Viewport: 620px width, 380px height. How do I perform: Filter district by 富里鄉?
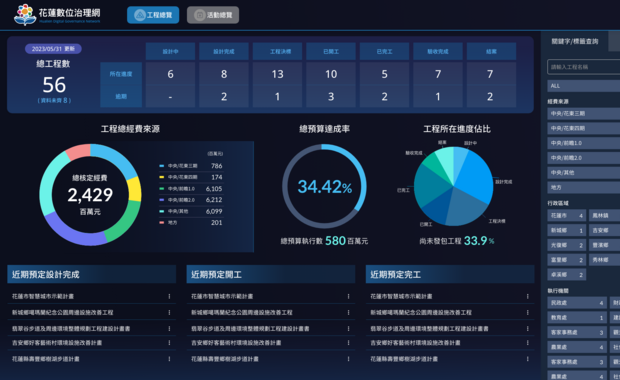pyautogui.click(x=567, y=260)
